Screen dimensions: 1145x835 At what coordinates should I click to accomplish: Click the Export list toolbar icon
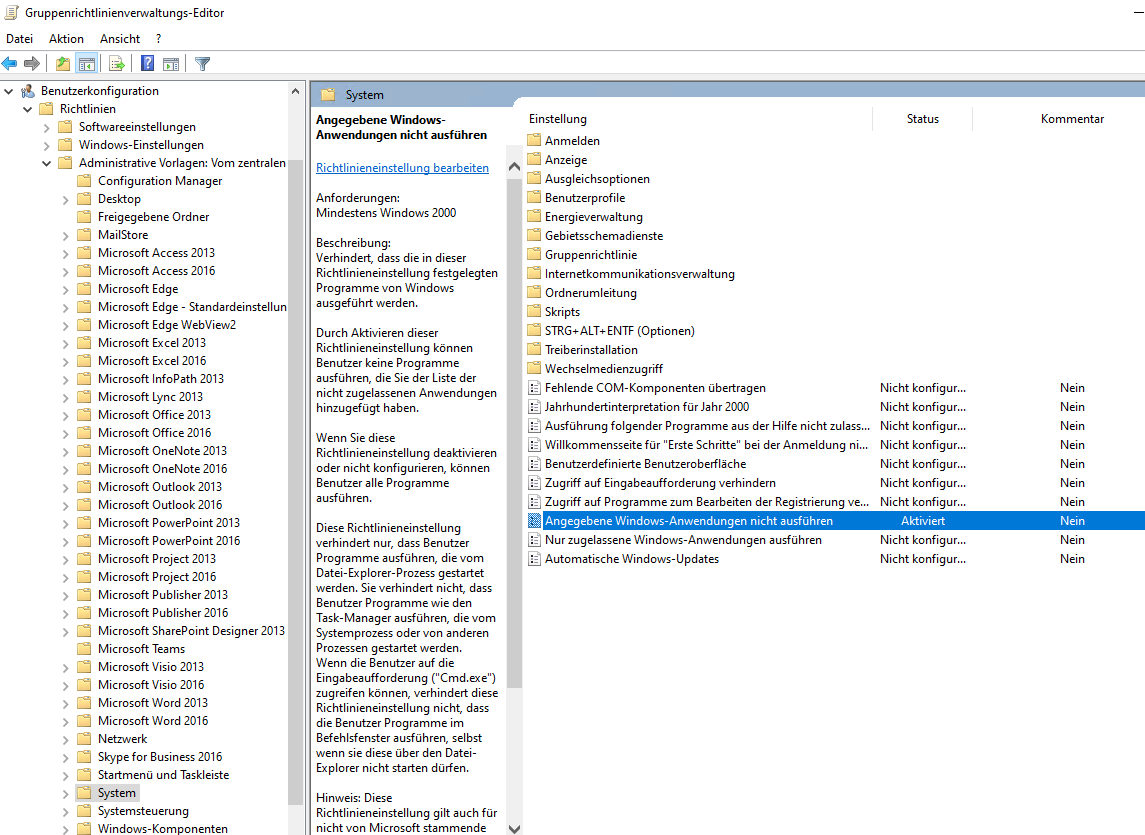pos(117,64)
